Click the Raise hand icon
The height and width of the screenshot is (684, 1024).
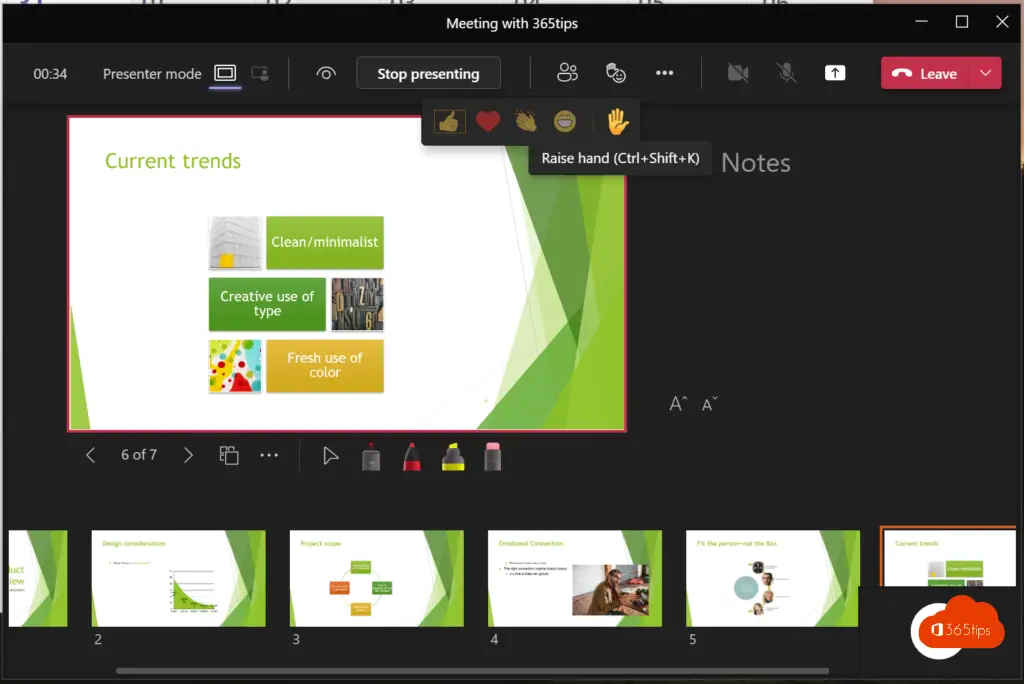coord(617,122)
